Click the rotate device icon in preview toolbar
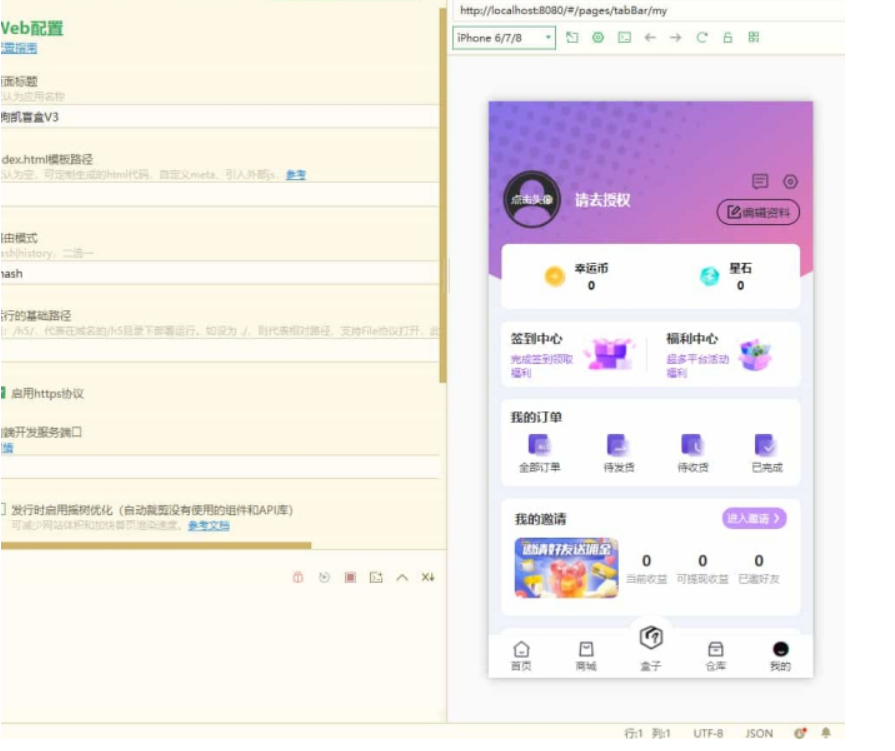The width and height of the screenshot is (895, 751). (571, 38)
